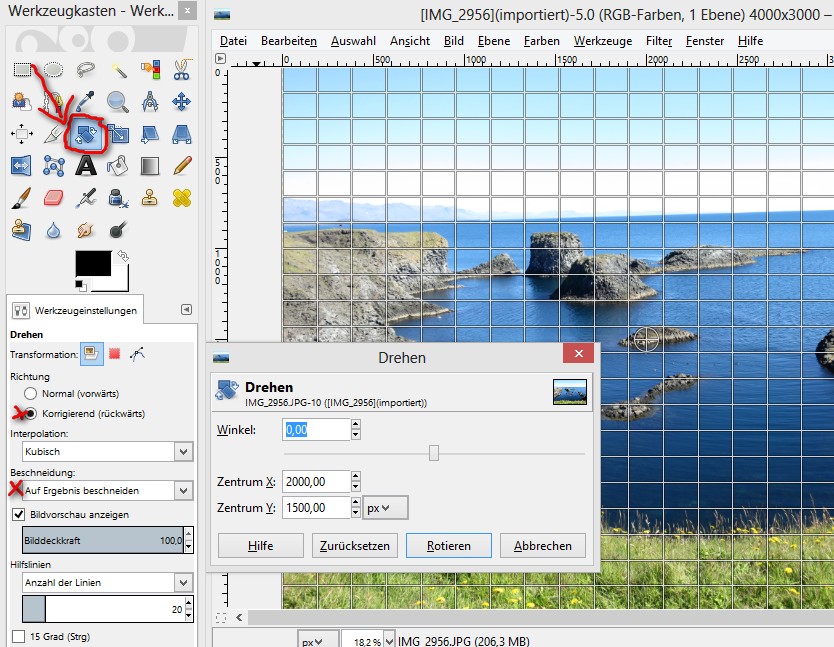This screenshot has width=834, height=647.
Task: Select the Normal (vorwärts) direction option
Action: click(30, 394)
